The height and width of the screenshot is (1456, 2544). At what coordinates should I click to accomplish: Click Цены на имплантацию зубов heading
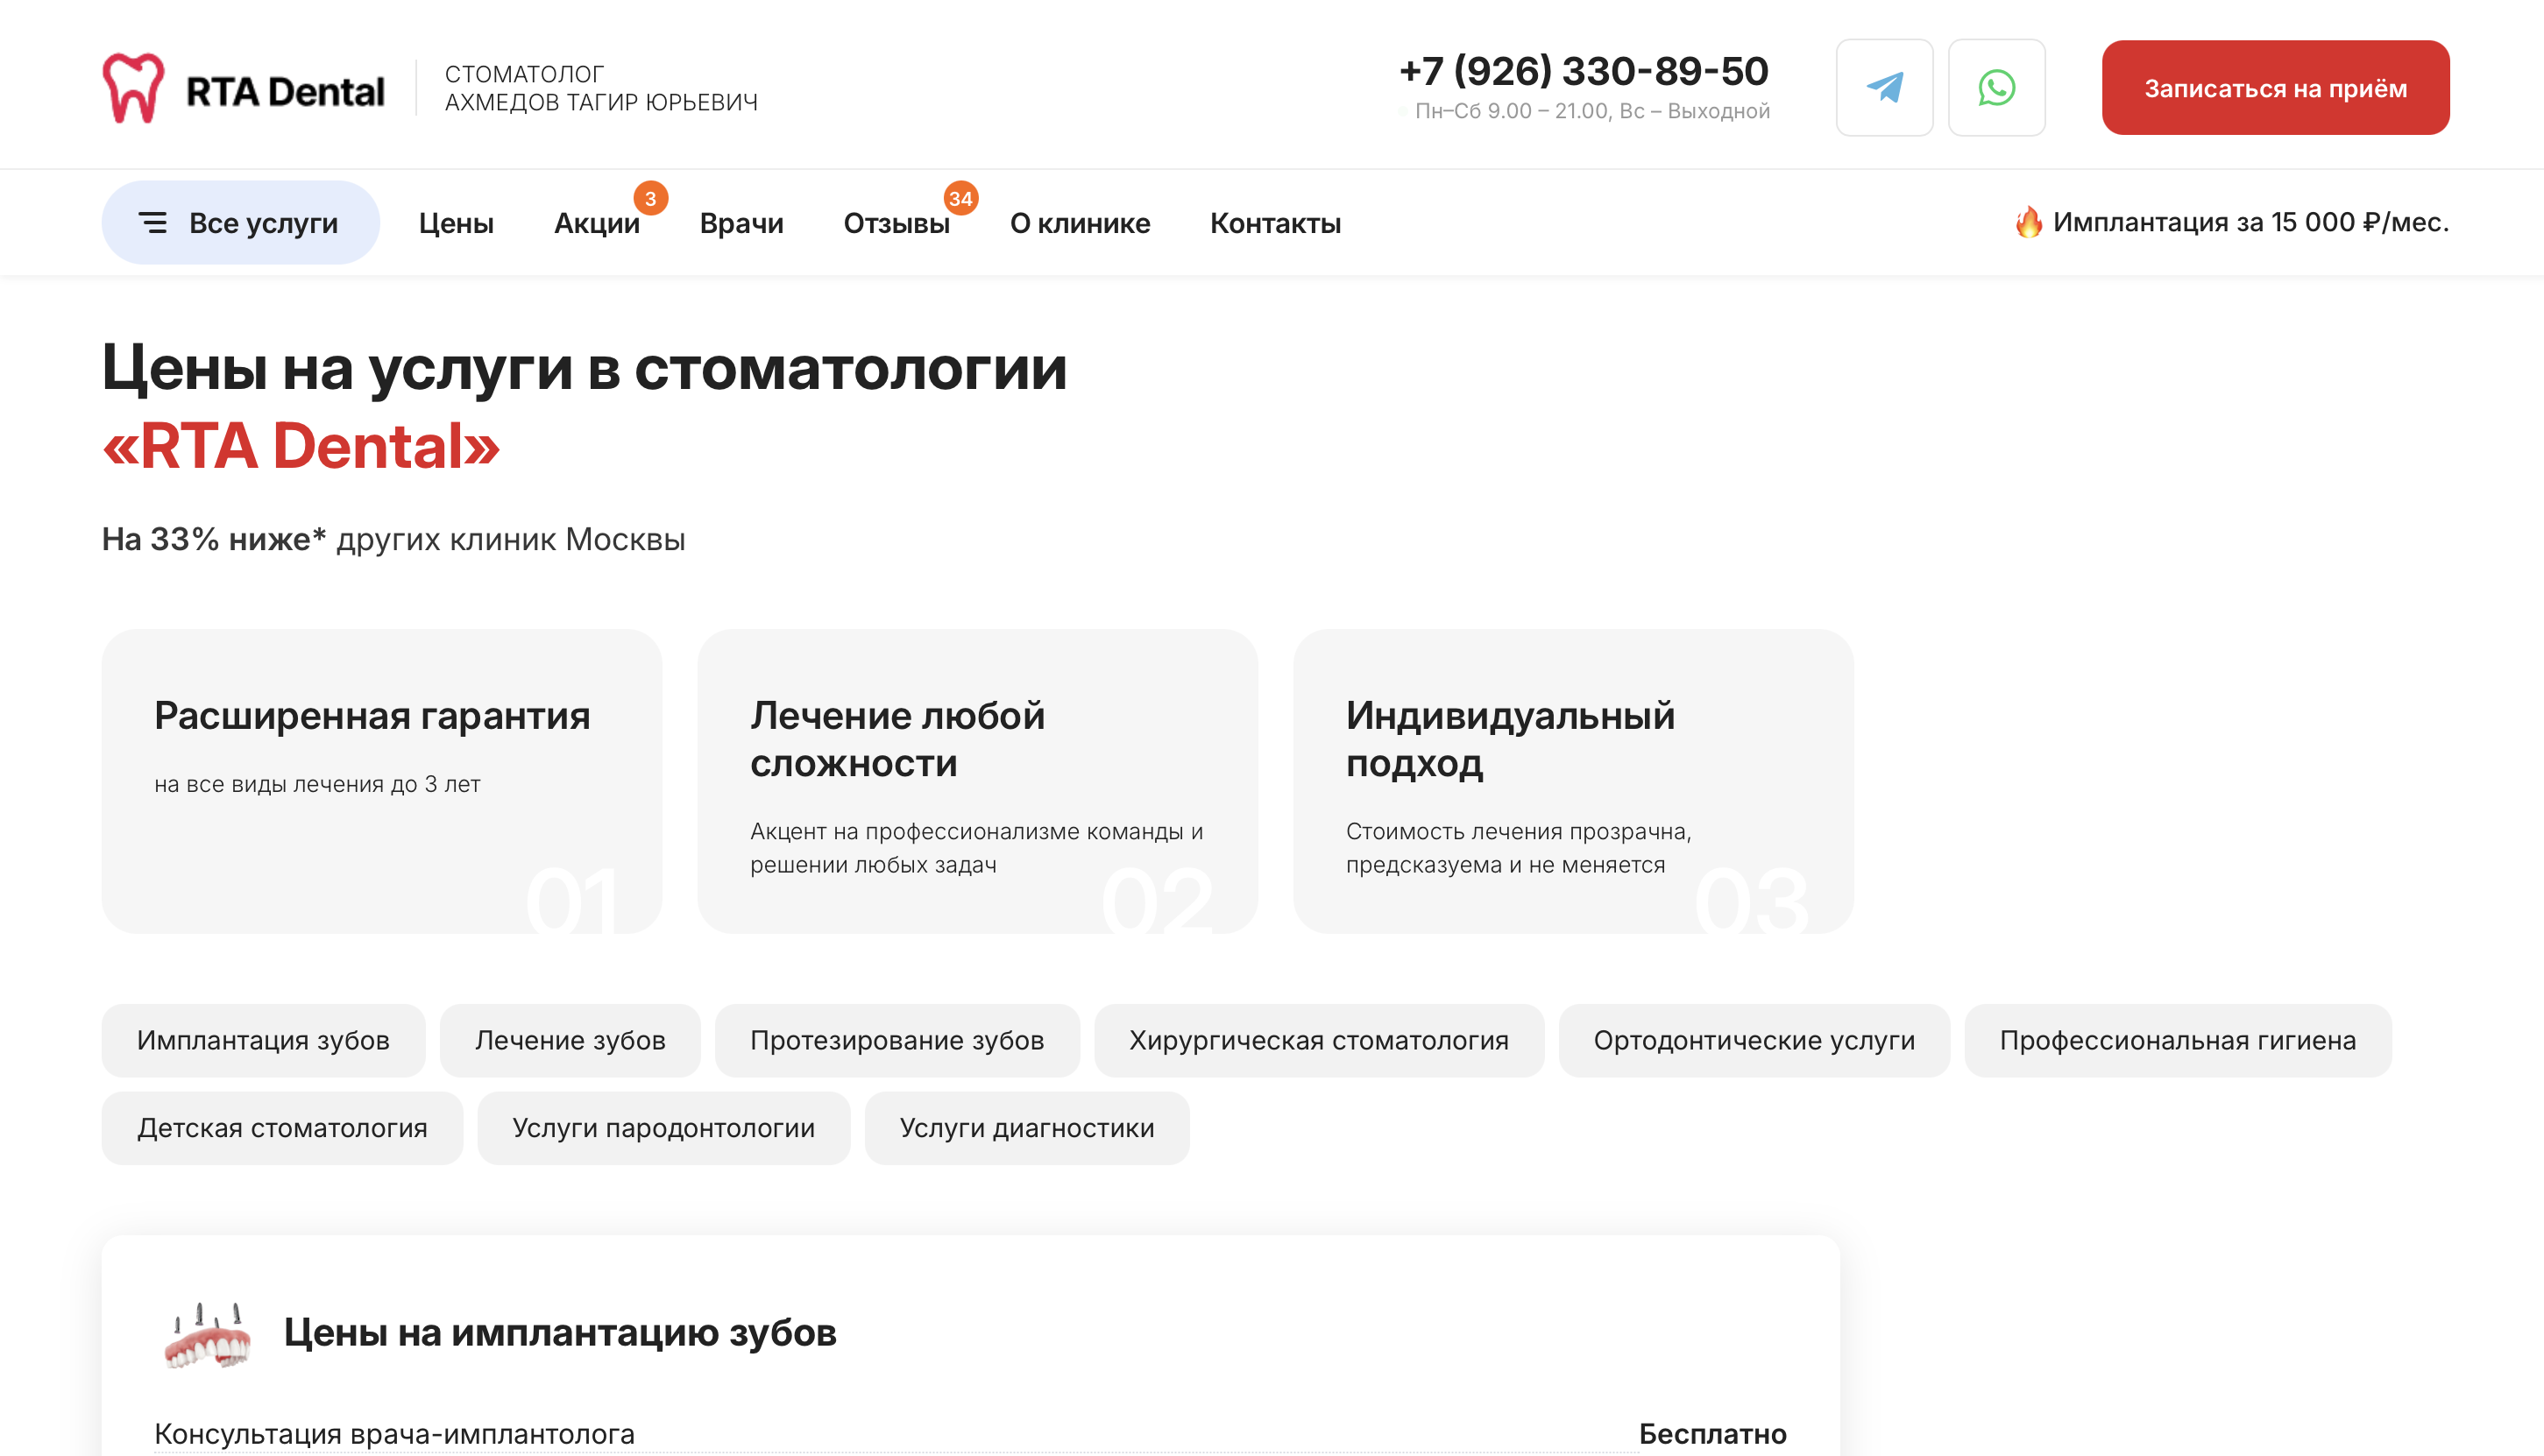click(x=560, y=1333)
